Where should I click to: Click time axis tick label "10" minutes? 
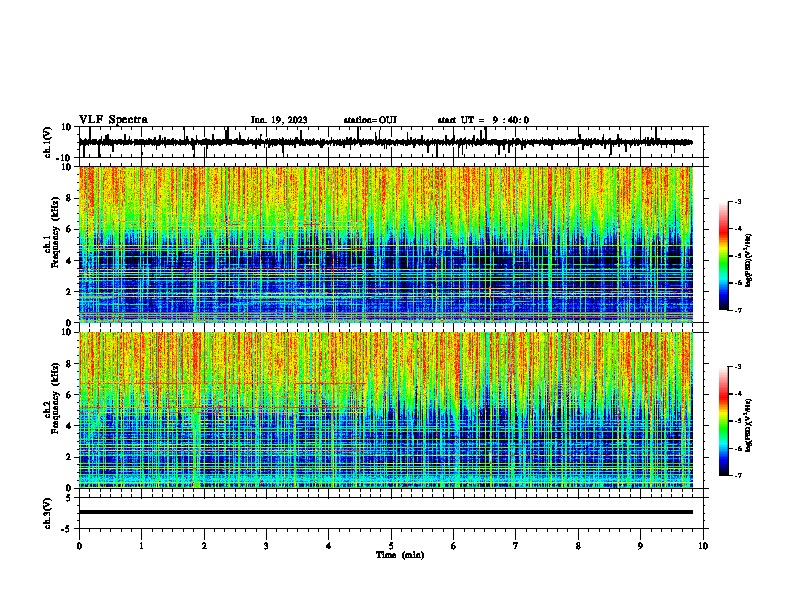[x=703, y=546]
